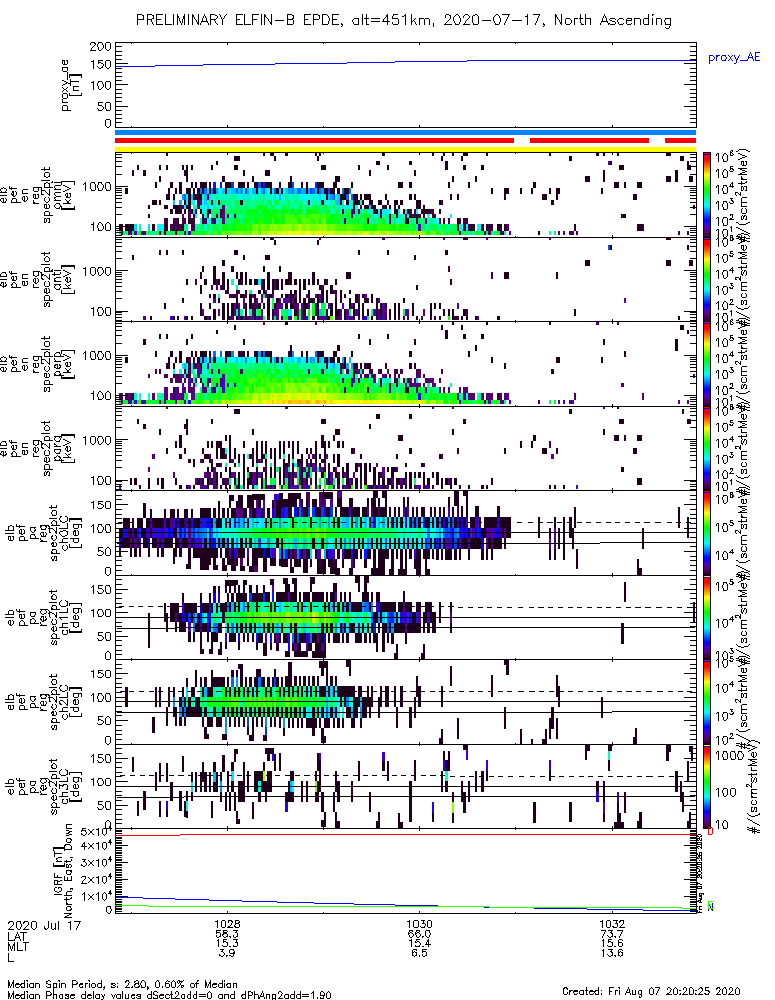Click the '1000' label on ch3LC color bar
Image resolution: width=775 pixels, height=1000 pixels.
tap(730, 755)
